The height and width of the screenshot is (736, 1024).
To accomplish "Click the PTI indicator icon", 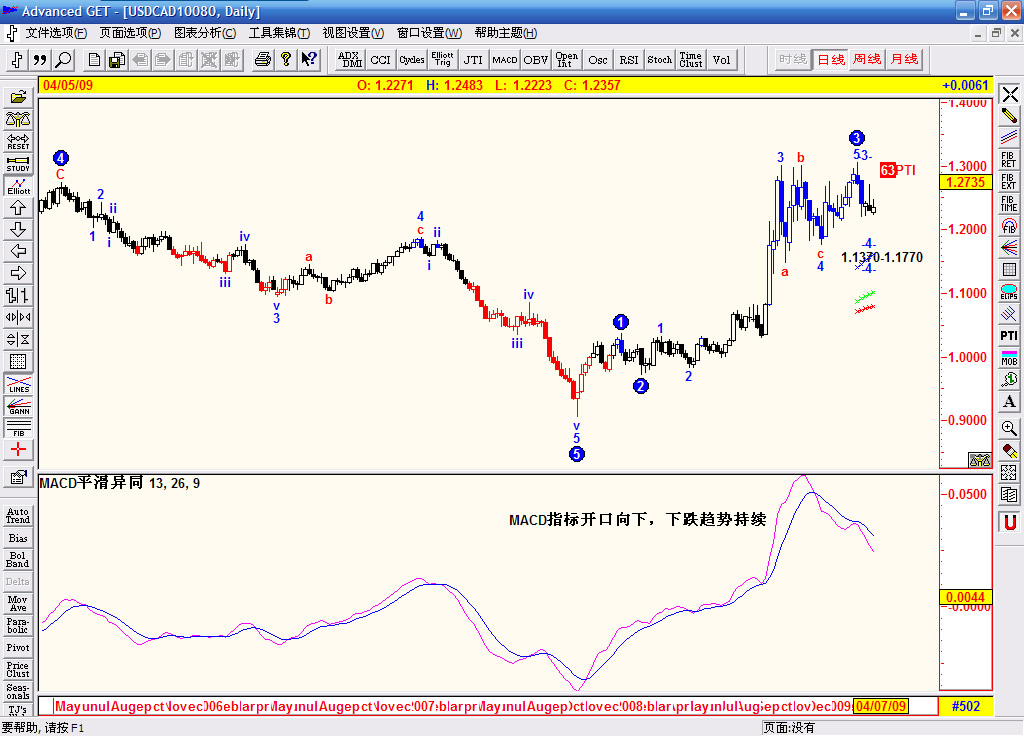I will click(1008, 335).
